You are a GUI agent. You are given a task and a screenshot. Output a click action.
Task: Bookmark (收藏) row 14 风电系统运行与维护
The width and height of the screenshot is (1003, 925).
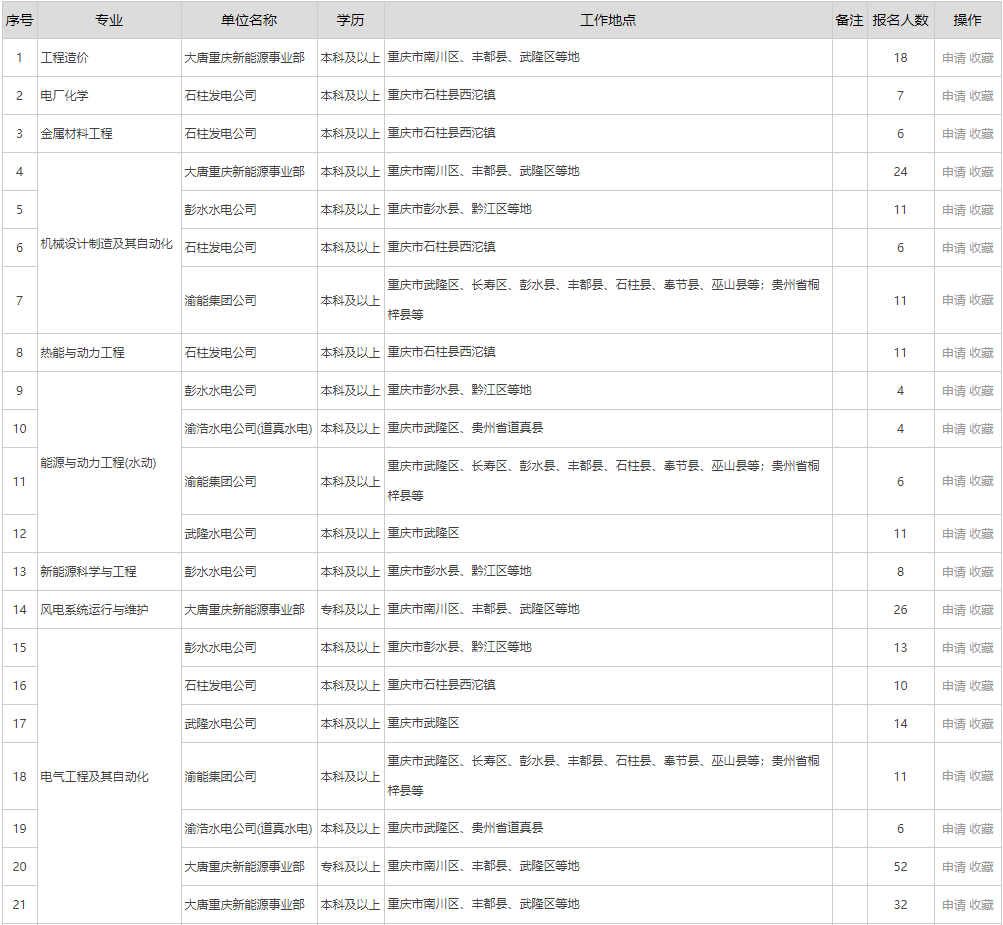pyautogui.click(x=981, y=610)
